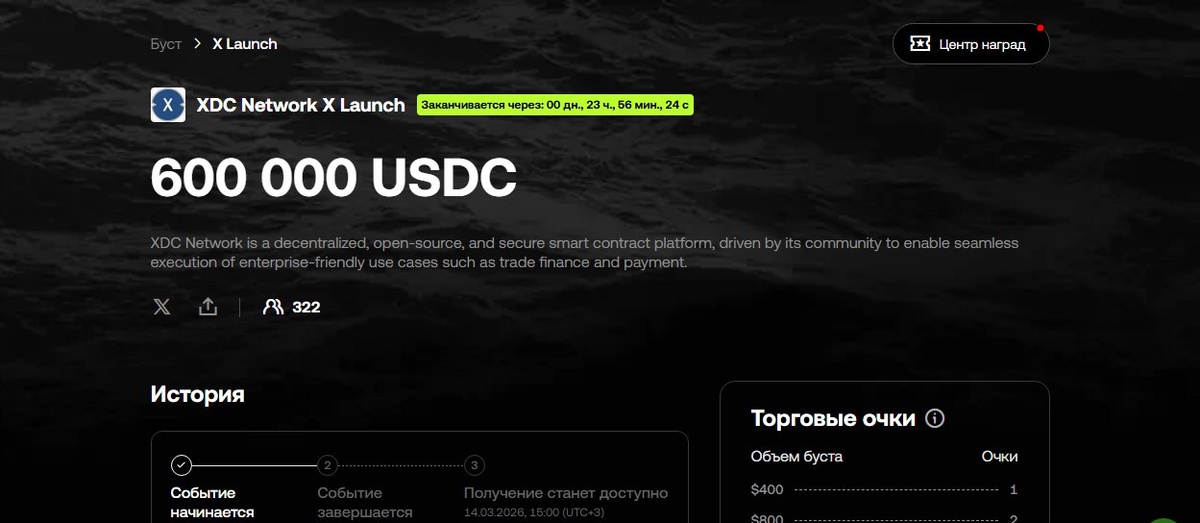Open info tooltip next to Торговые очки
Screen dimensions: 1200x523
pos(935,418)
